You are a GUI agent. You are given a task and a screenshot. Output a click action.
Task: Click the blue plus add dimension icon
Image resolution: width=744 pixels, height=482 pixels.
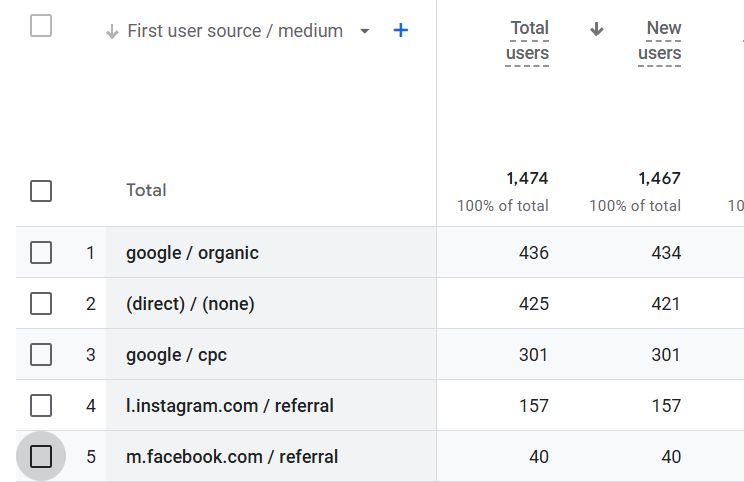(401, 31)
